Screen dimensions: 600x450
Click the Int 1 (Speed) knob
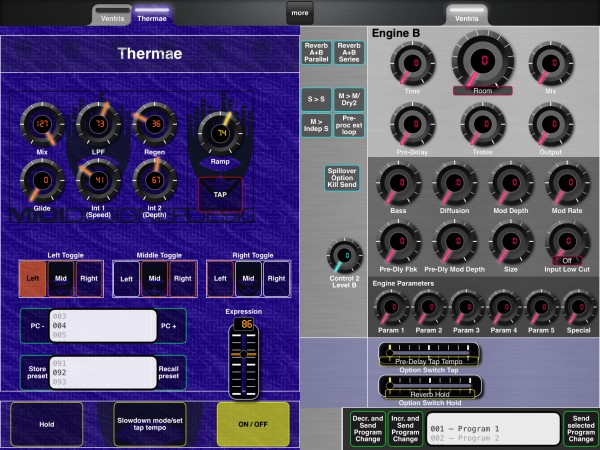(98, 181)
